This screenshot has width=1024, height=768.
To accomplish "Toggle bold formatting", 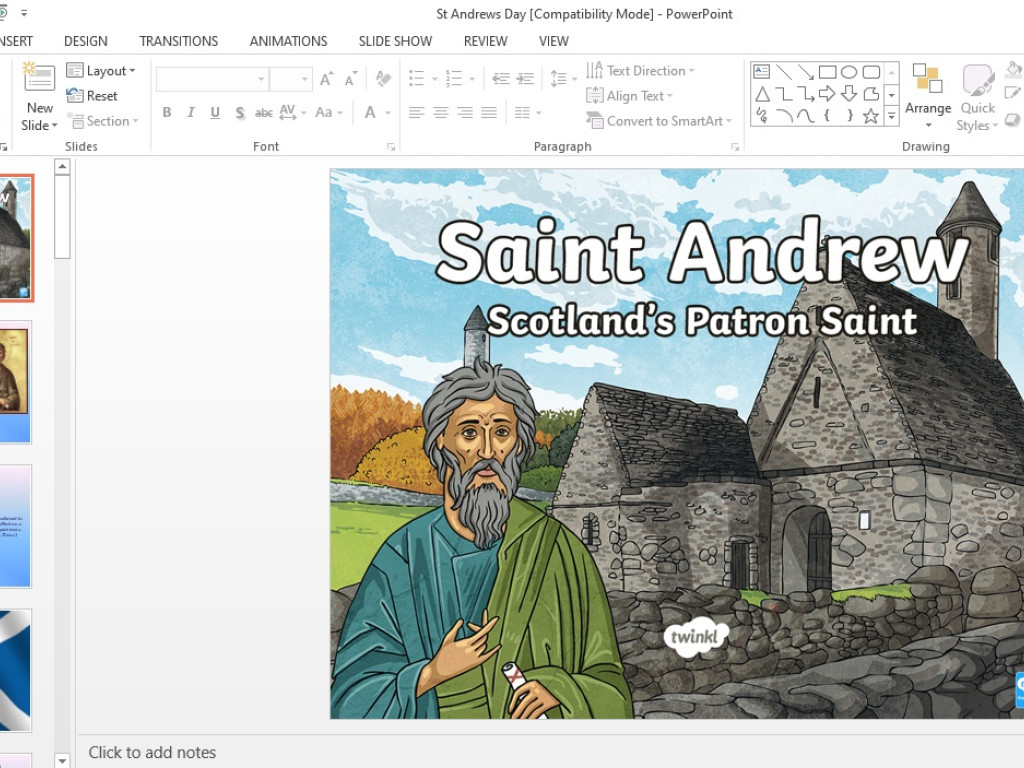I will click(167, 112).
